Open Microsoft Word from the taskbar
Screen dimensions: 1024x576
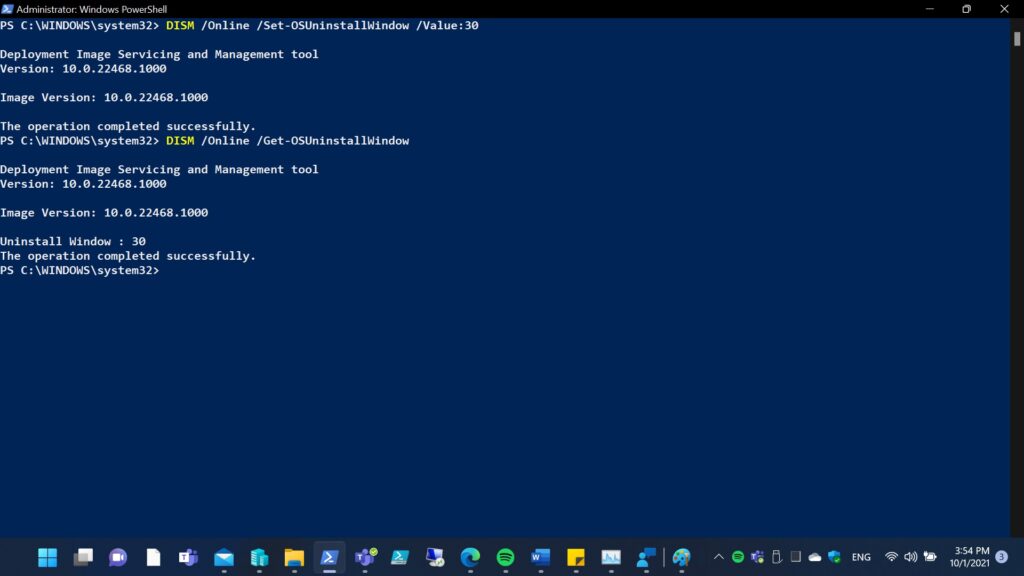pos(540,557)
